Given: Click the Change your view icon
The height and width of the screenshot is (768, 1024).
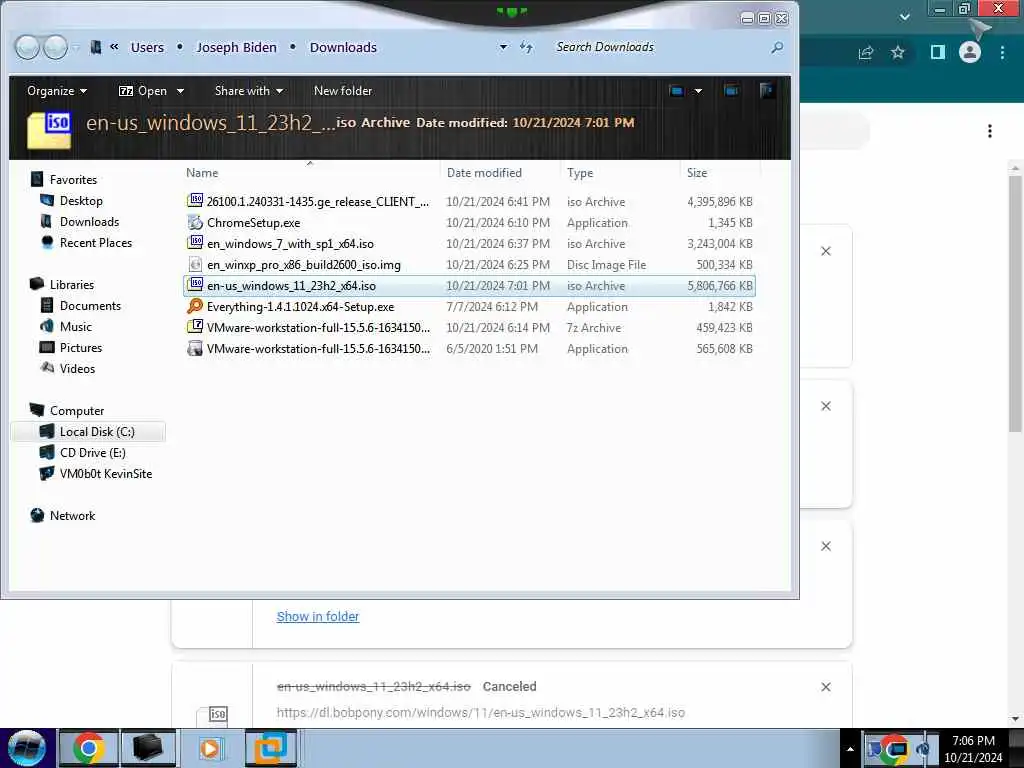Looking at the screenshot, I should coord(677,91).
